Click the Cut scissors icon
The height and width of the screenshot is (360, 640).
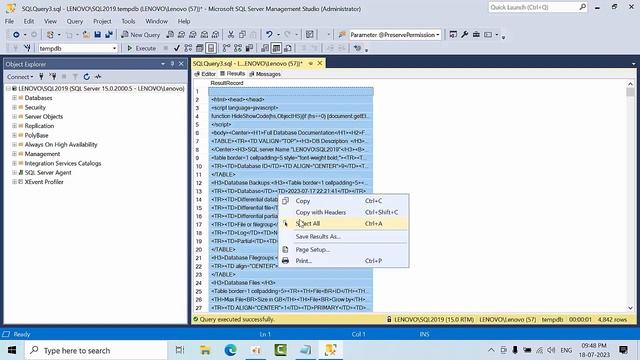(231, 35)
